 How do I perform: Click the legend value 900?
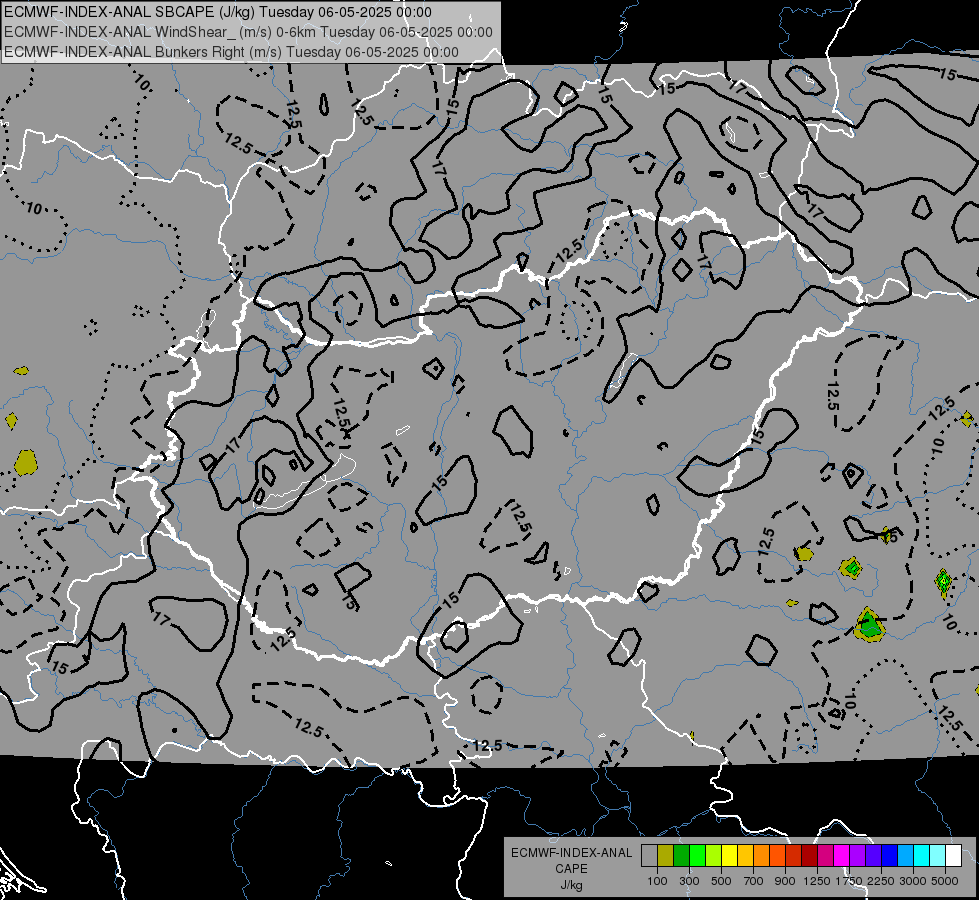[785, 881]
